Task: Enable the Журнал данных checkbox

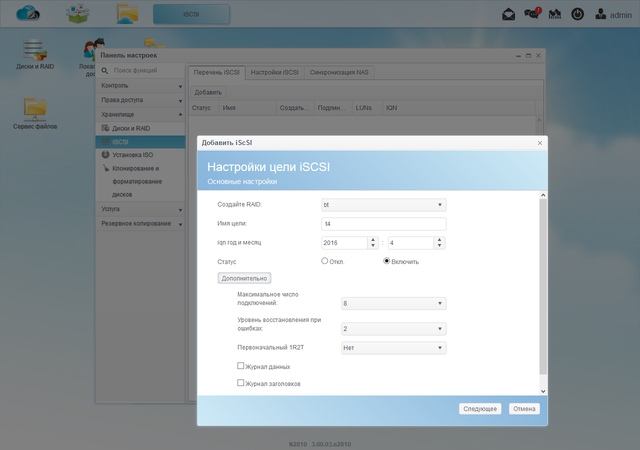Action: 240,366
